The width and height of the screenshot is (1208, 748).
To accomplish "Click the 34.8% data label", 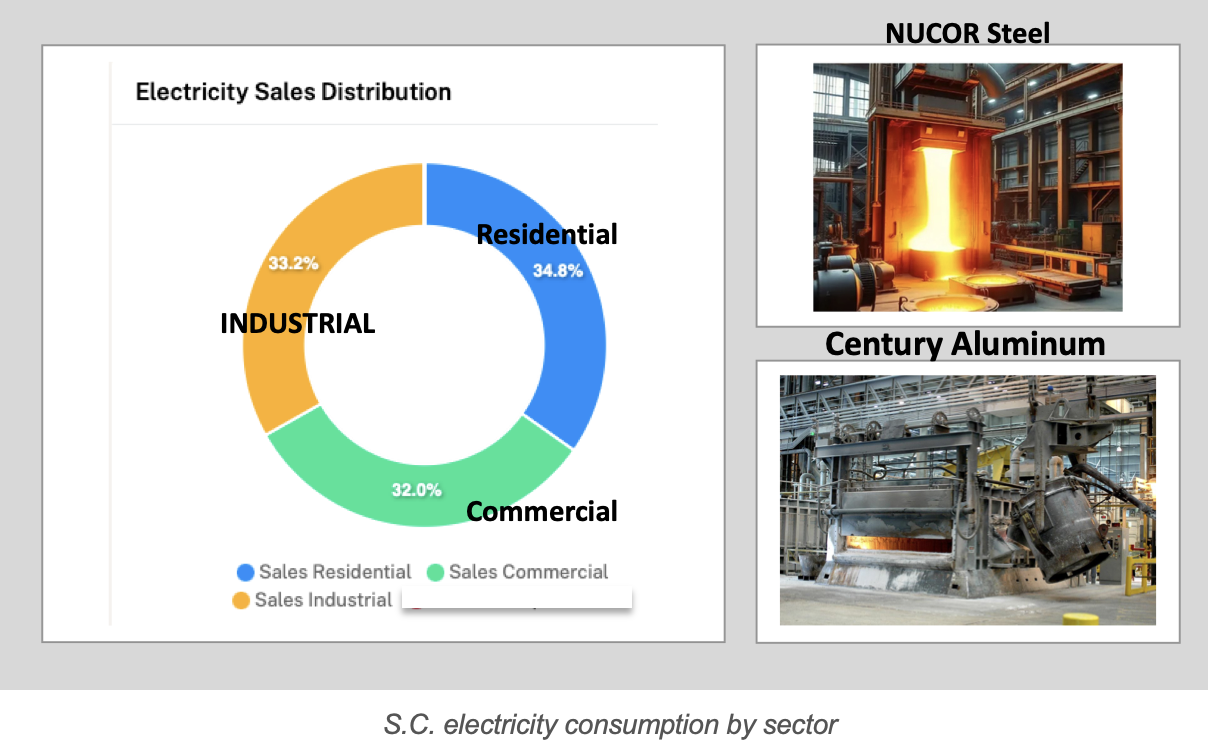I will tap(557, 271).
